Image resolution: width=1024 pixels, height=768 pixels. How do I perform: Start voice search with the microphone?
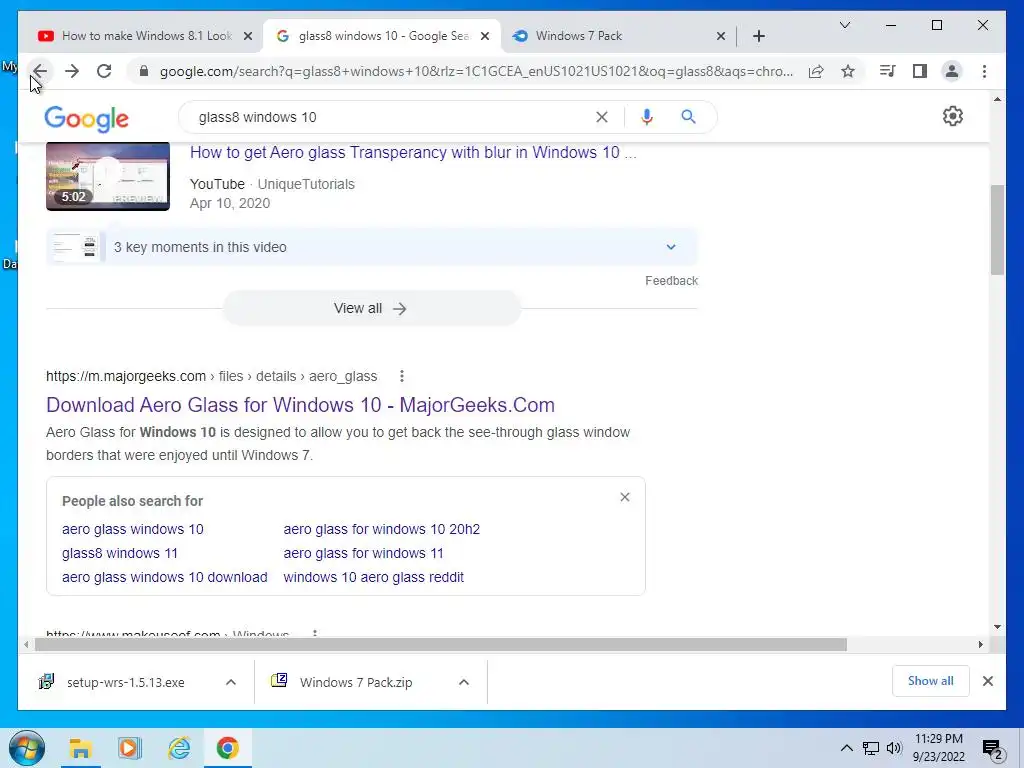pos(647,117)
